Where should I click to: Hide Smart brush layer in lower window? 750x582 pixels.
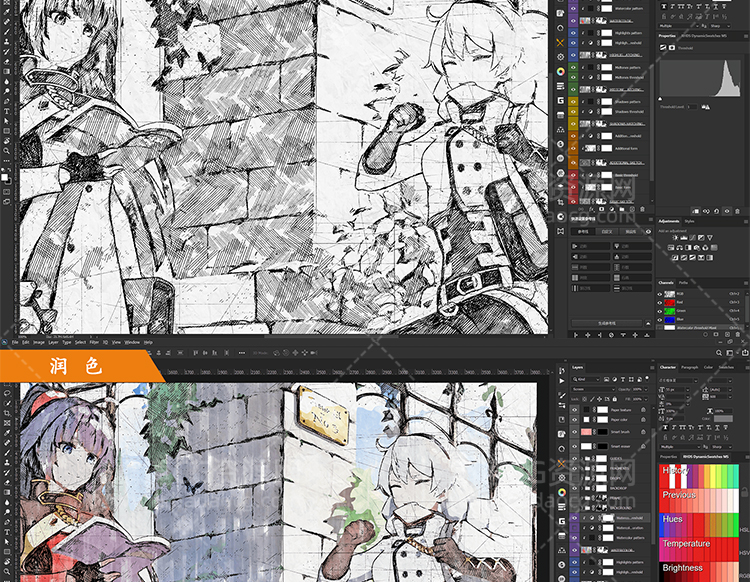[574, 432]
